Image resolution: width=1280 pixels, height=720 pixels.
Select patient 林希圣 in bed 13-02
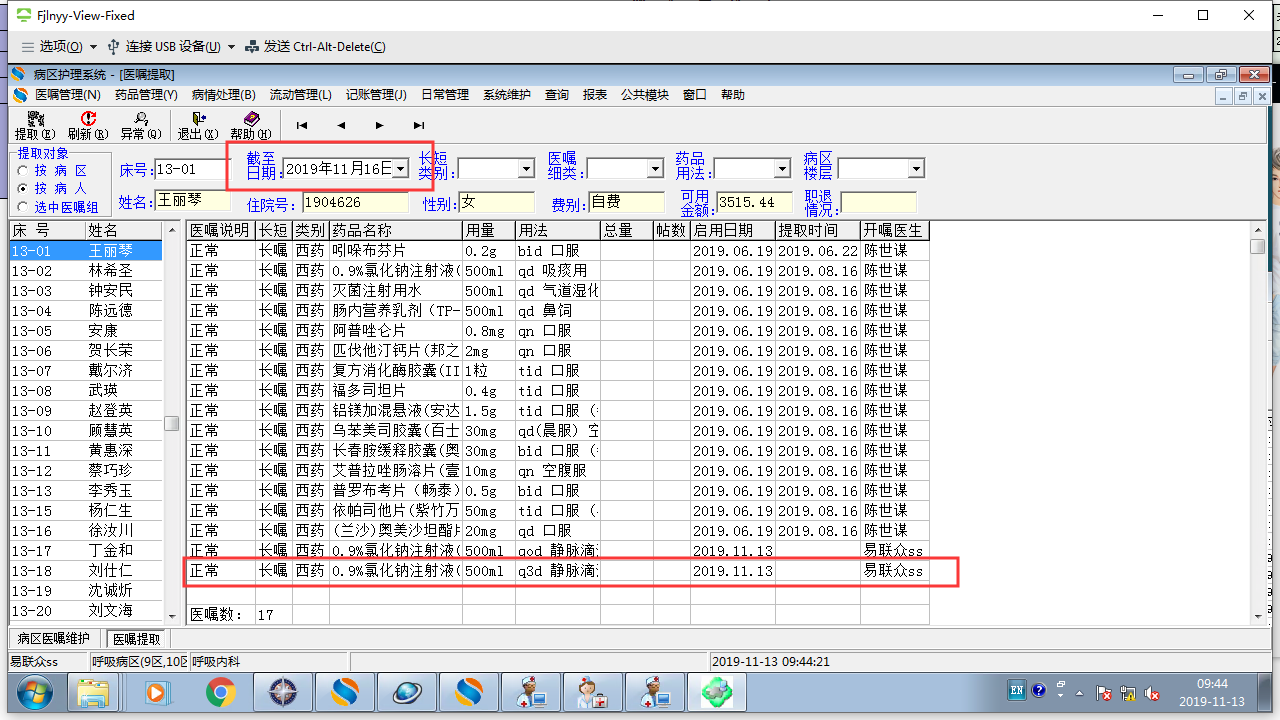pos(86,271)
